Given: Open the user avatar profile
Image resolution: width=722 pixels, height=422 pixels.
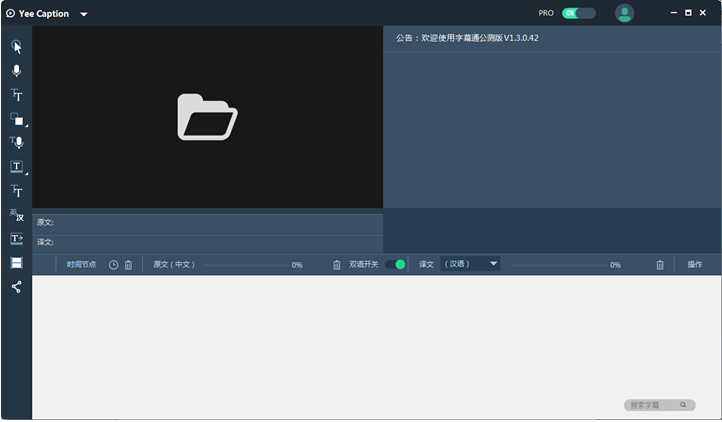Looking at the screenshot, I should [x=624, y=13].
